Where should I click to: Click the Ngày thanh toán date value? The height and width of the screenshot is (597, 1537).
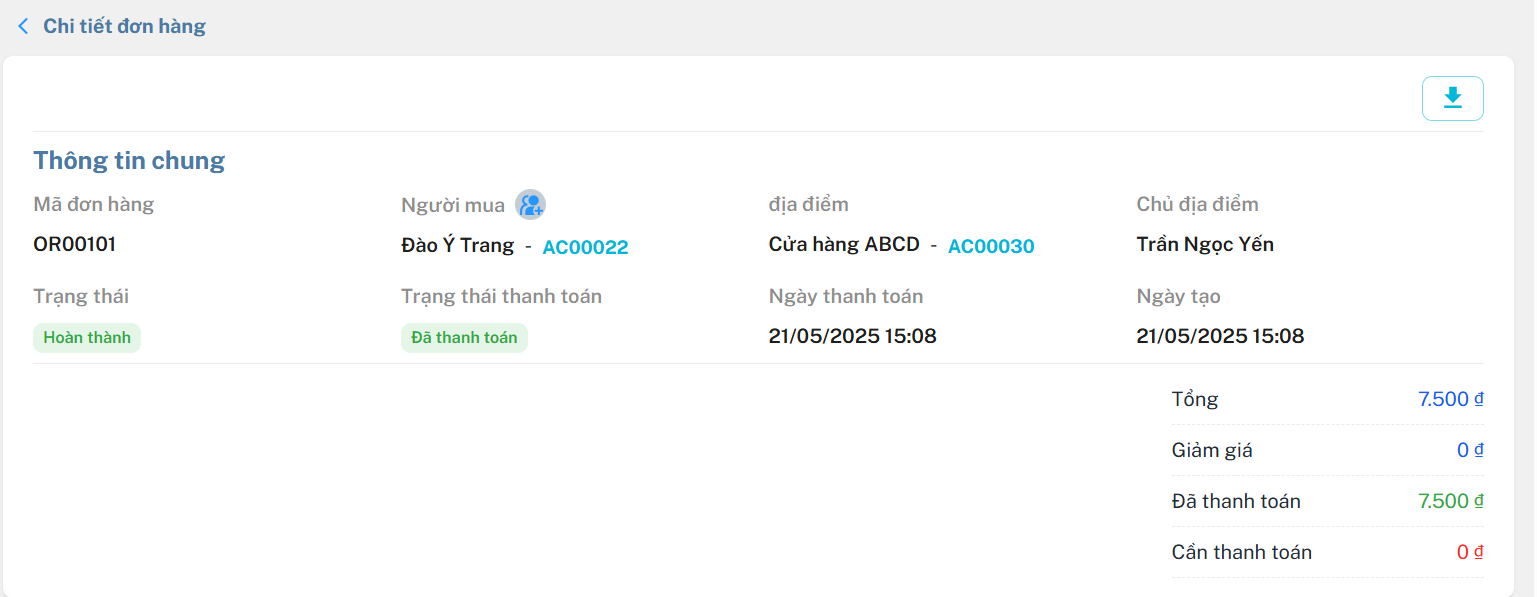853,336
